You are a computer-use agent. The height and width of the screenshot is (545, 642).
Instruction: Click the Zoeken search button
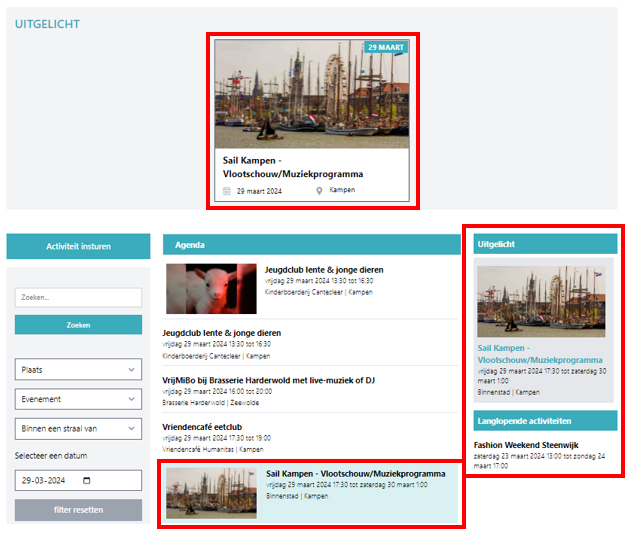click(x=78, y=325)
